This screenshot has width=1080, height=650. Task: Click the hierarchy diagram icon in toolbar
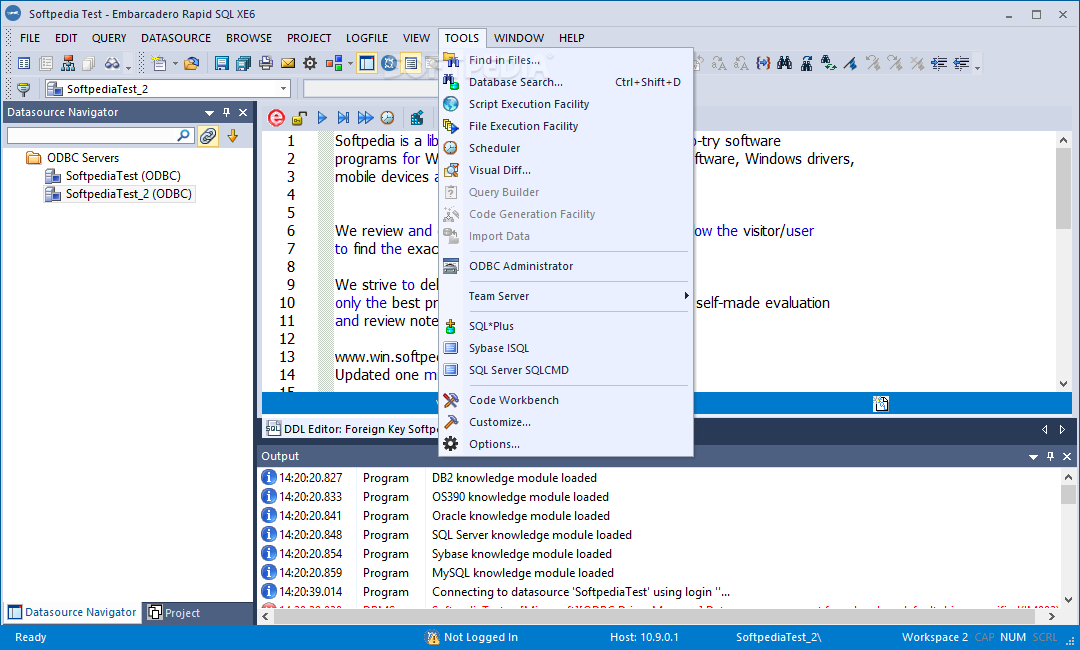point(68,63)
